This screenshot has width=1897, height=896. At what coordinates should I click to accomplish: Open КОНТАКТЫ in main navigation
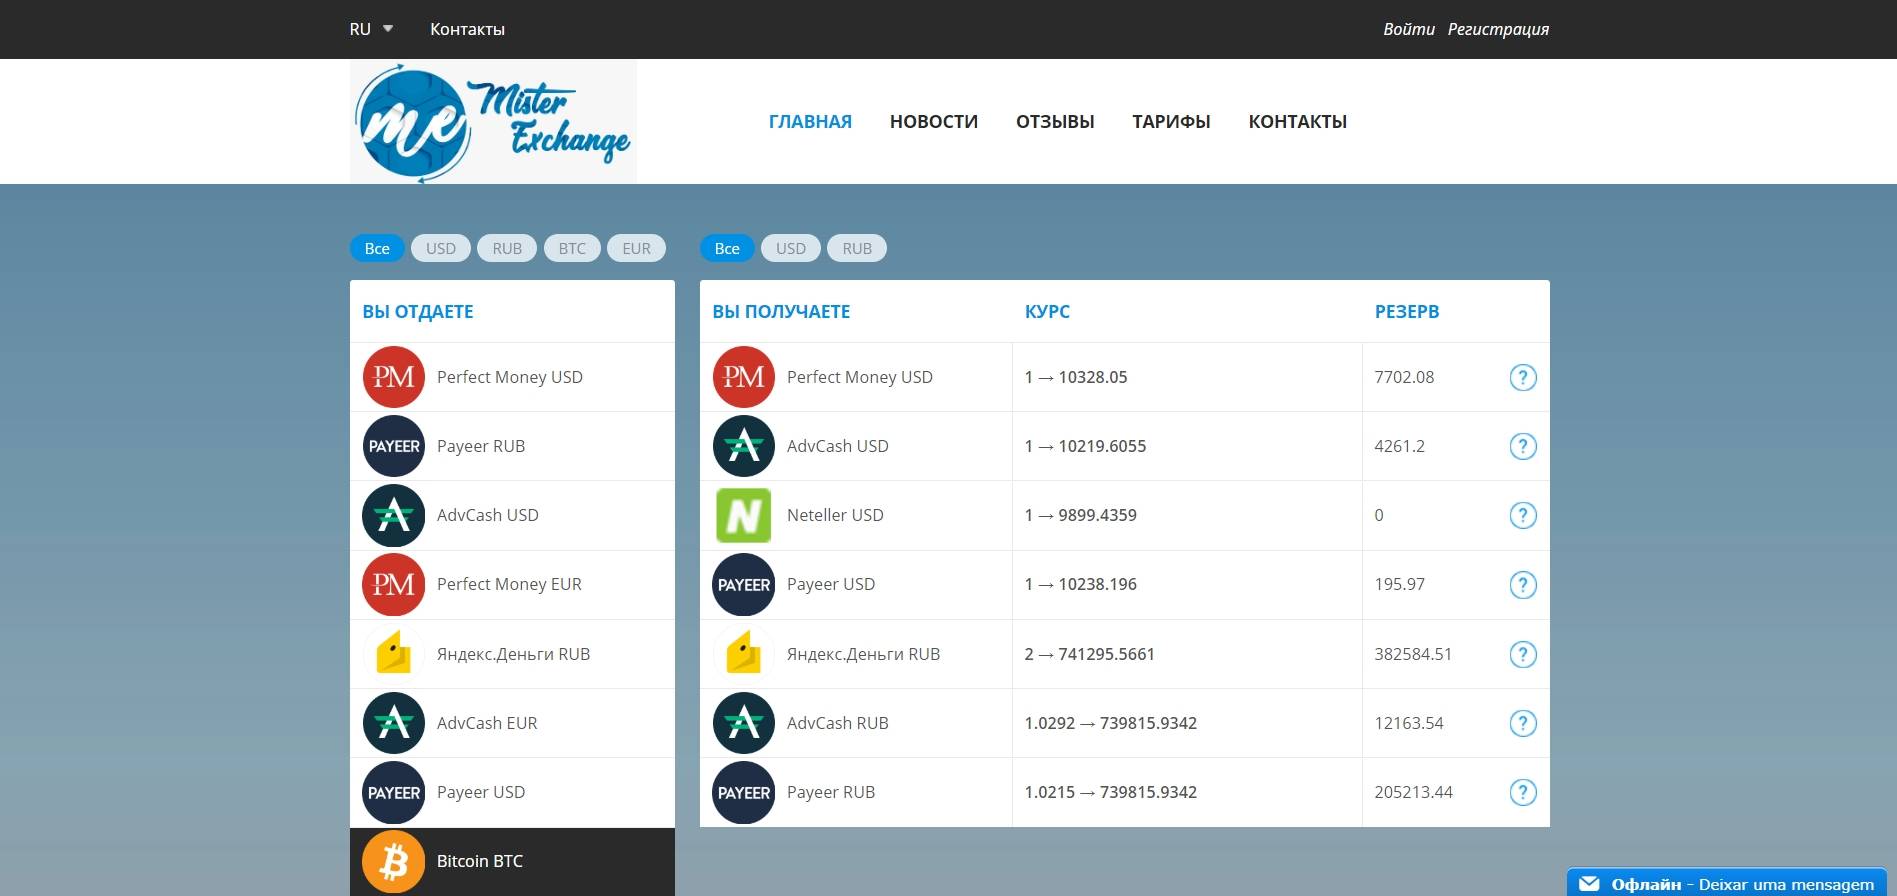(1297, 121)
